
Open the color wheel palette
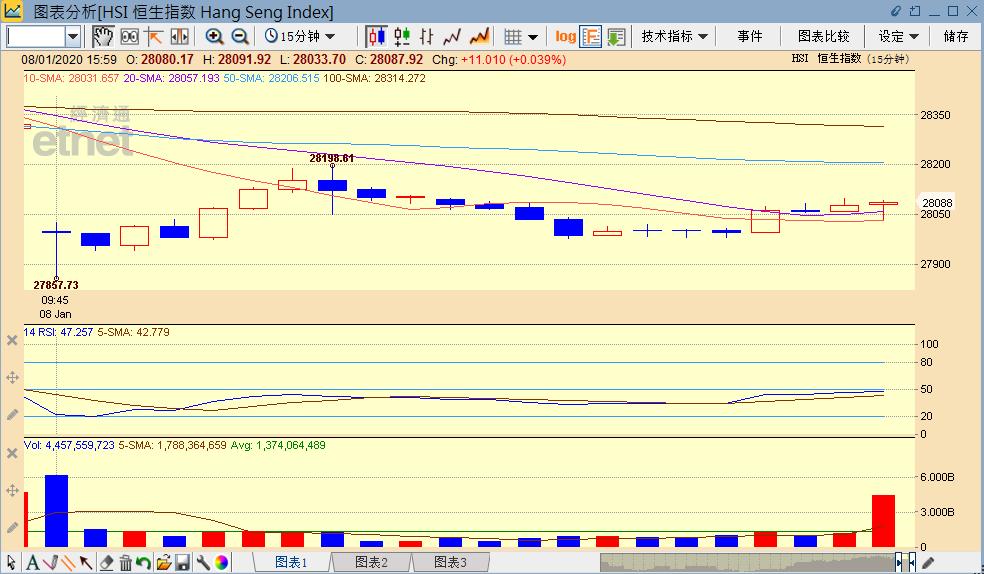[221, 563]
